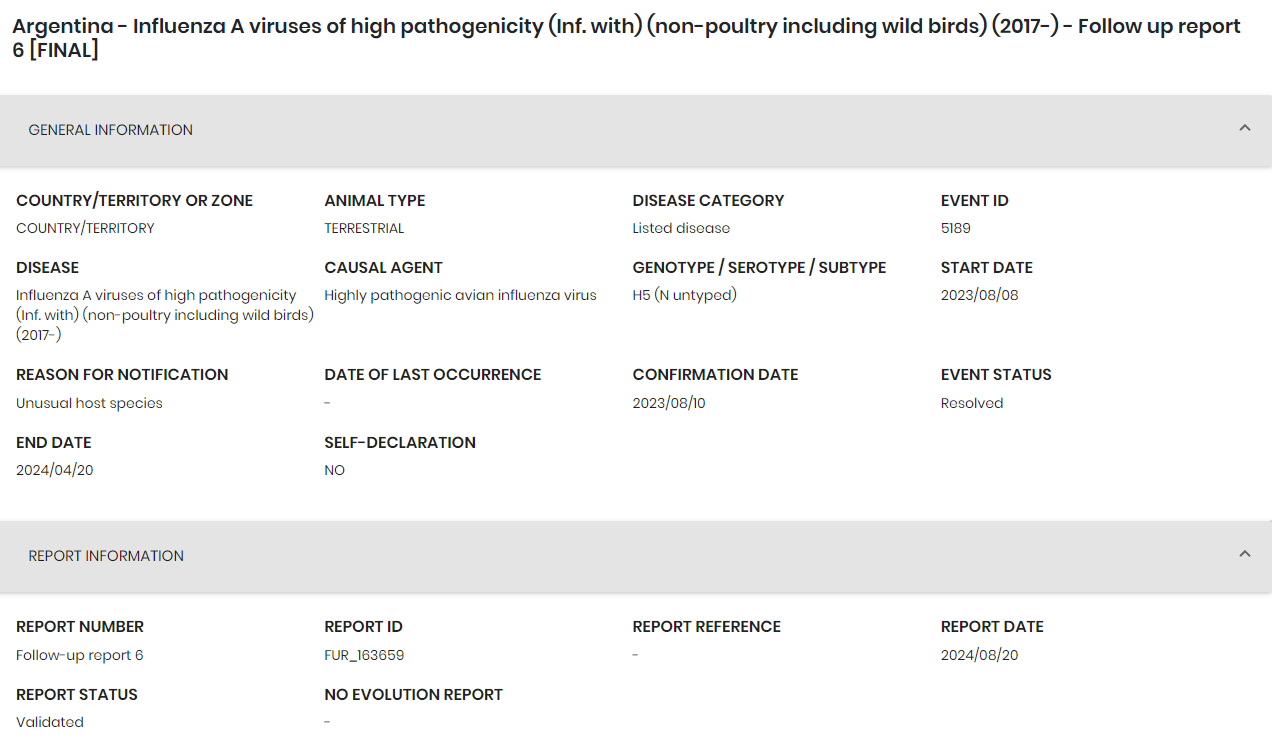Click the Validated report status value
The width and height of the screenshot is (1272, 753).
(50, 722)
